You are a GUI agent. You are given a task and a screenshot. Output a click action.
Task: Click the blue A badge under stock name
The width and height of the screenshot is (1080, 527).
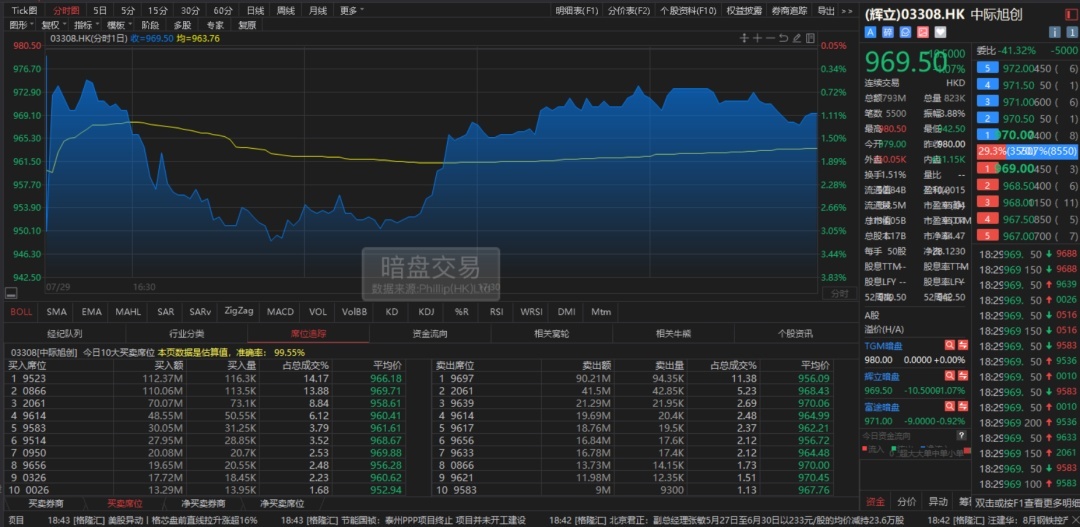click(871, 32)
